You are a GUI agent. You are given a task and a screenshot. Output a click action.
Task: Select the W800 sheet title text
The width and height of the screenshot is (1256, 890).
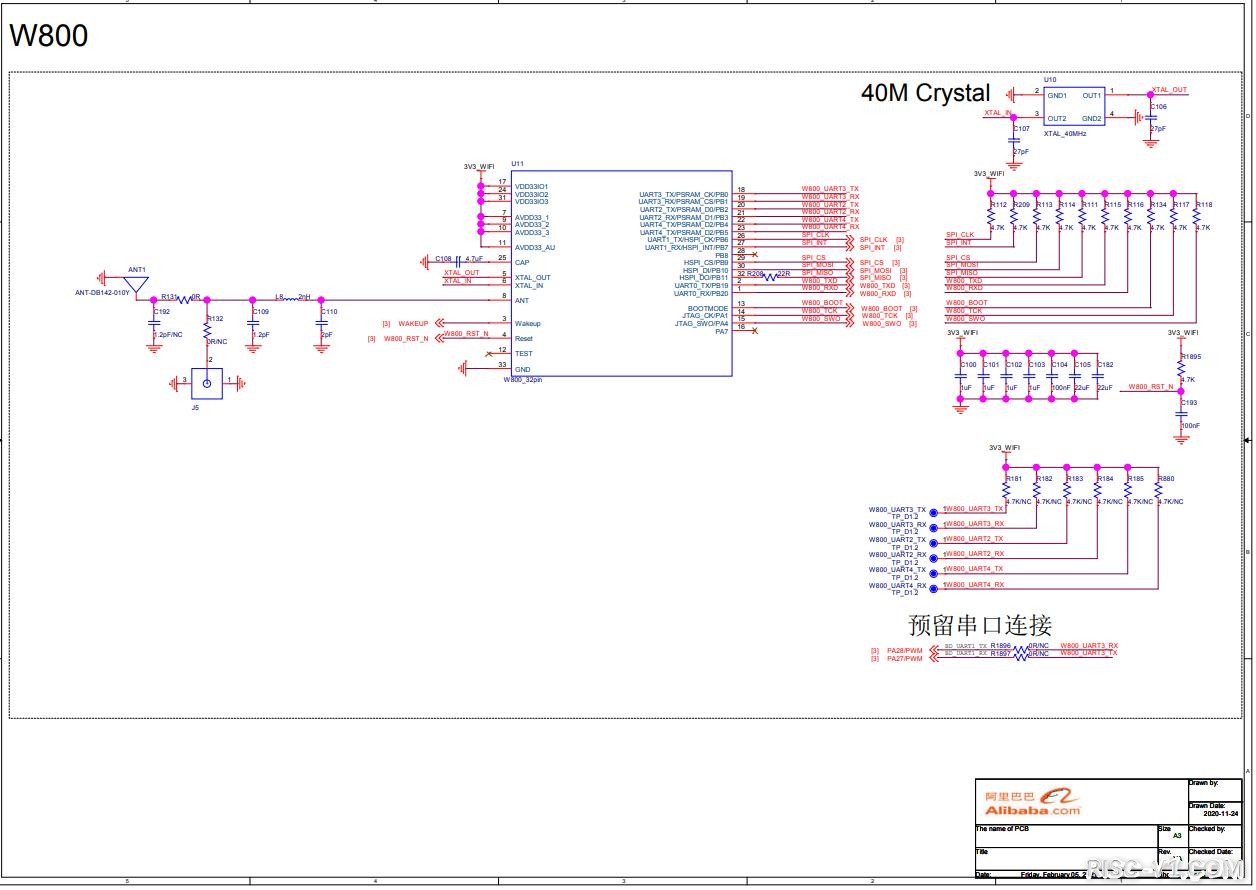[49, 36]
